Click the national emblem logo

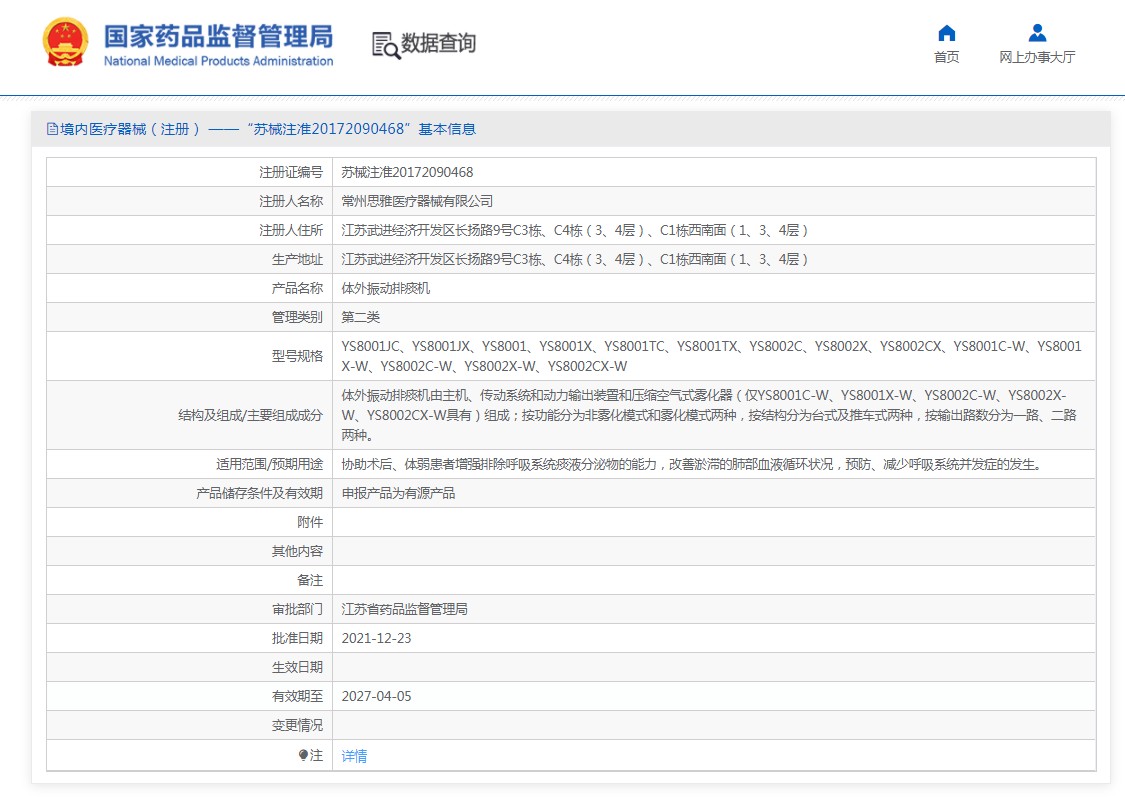coord(65,43)
